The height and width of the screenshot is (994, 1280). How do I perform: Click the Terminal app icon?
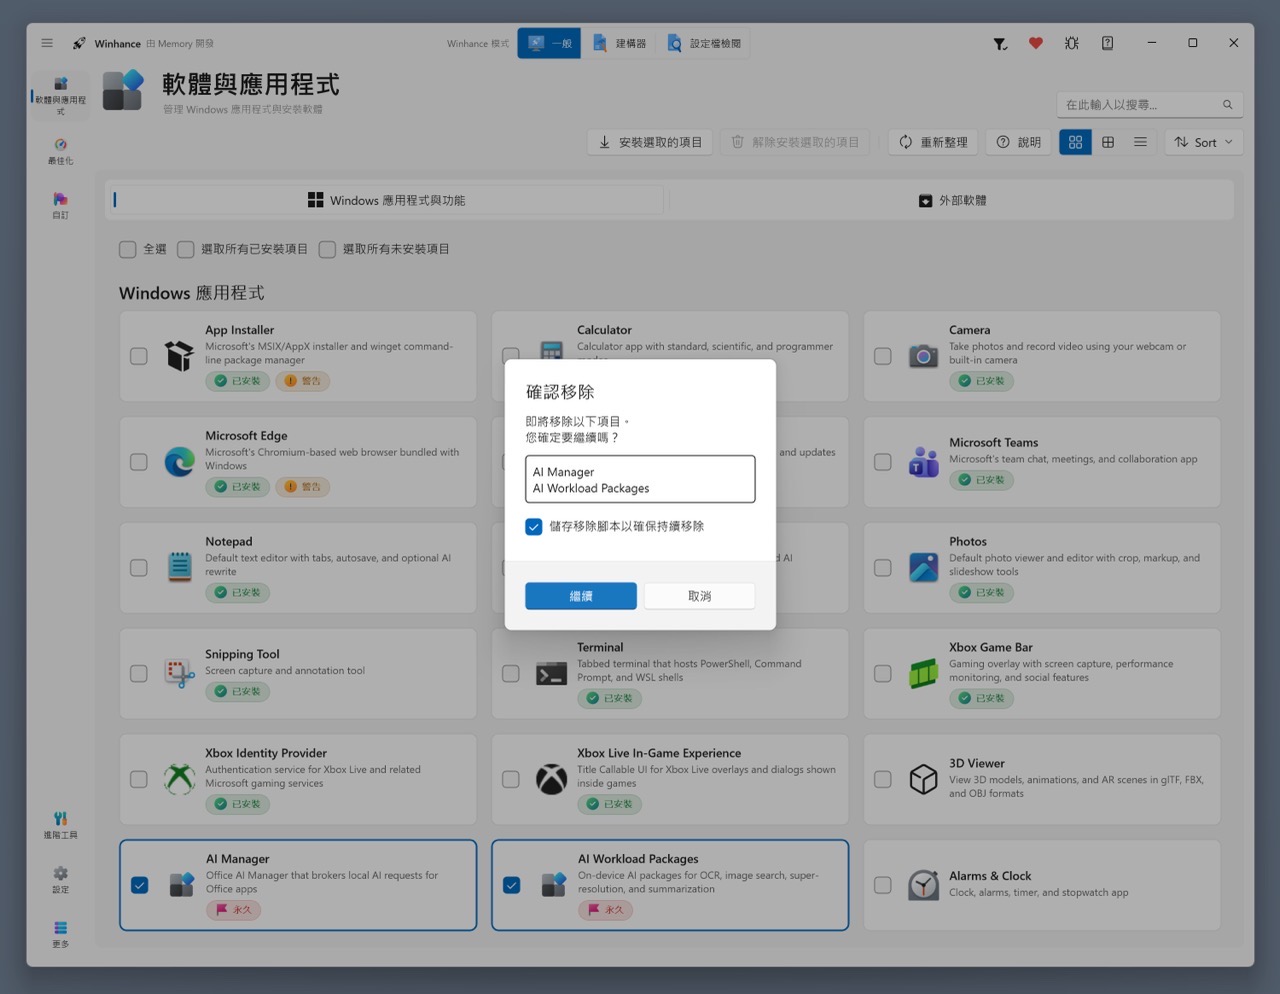click(551, 674)
